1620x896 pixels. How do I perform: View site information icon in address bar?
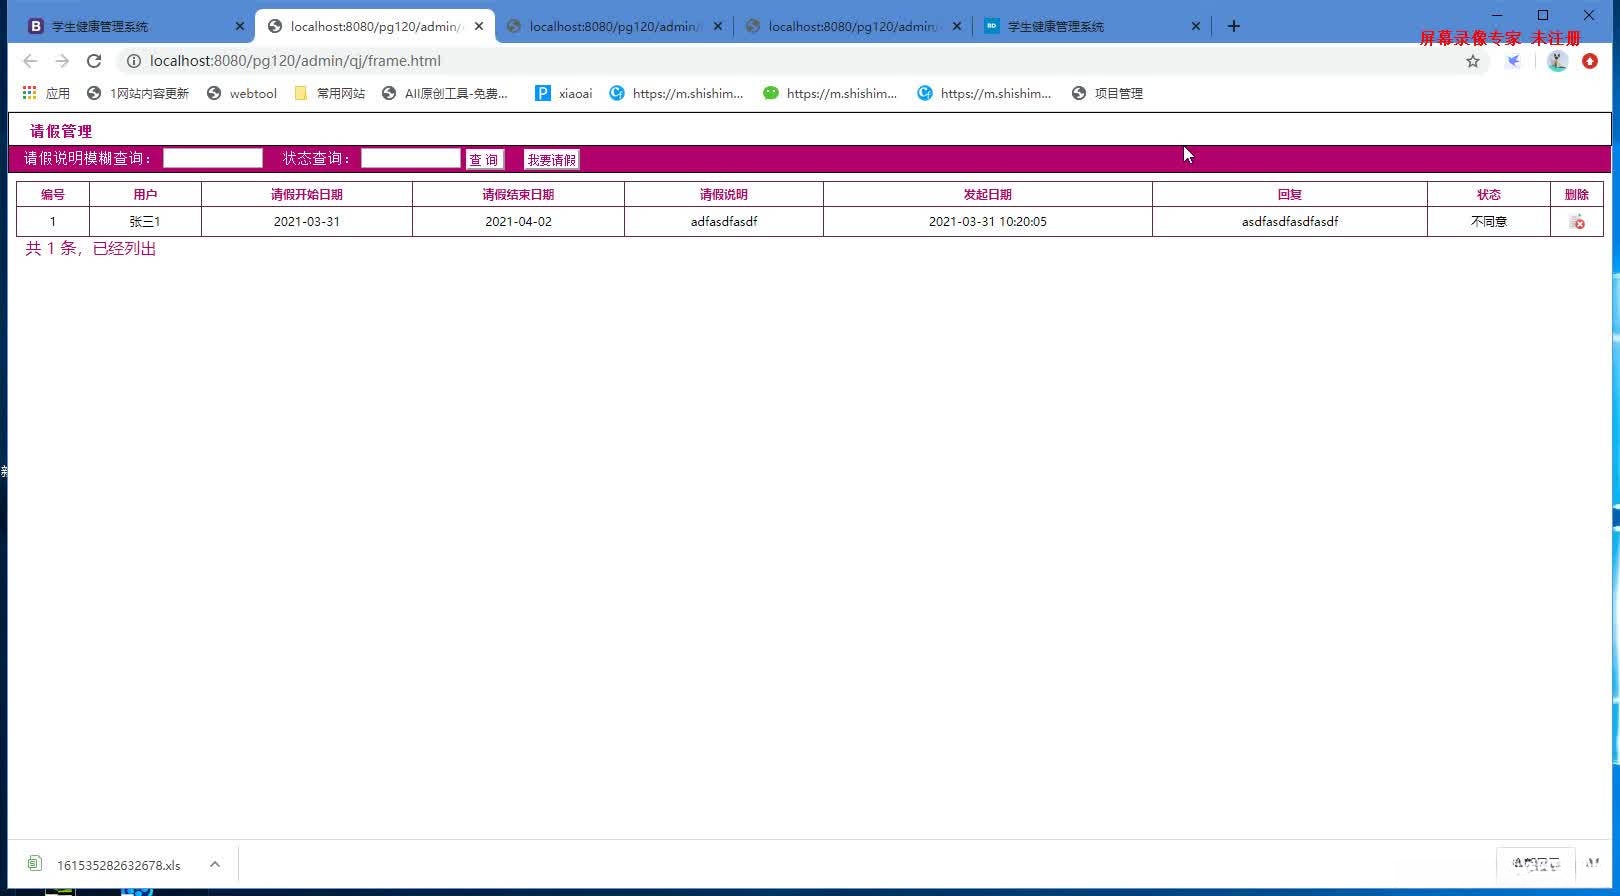133,61
